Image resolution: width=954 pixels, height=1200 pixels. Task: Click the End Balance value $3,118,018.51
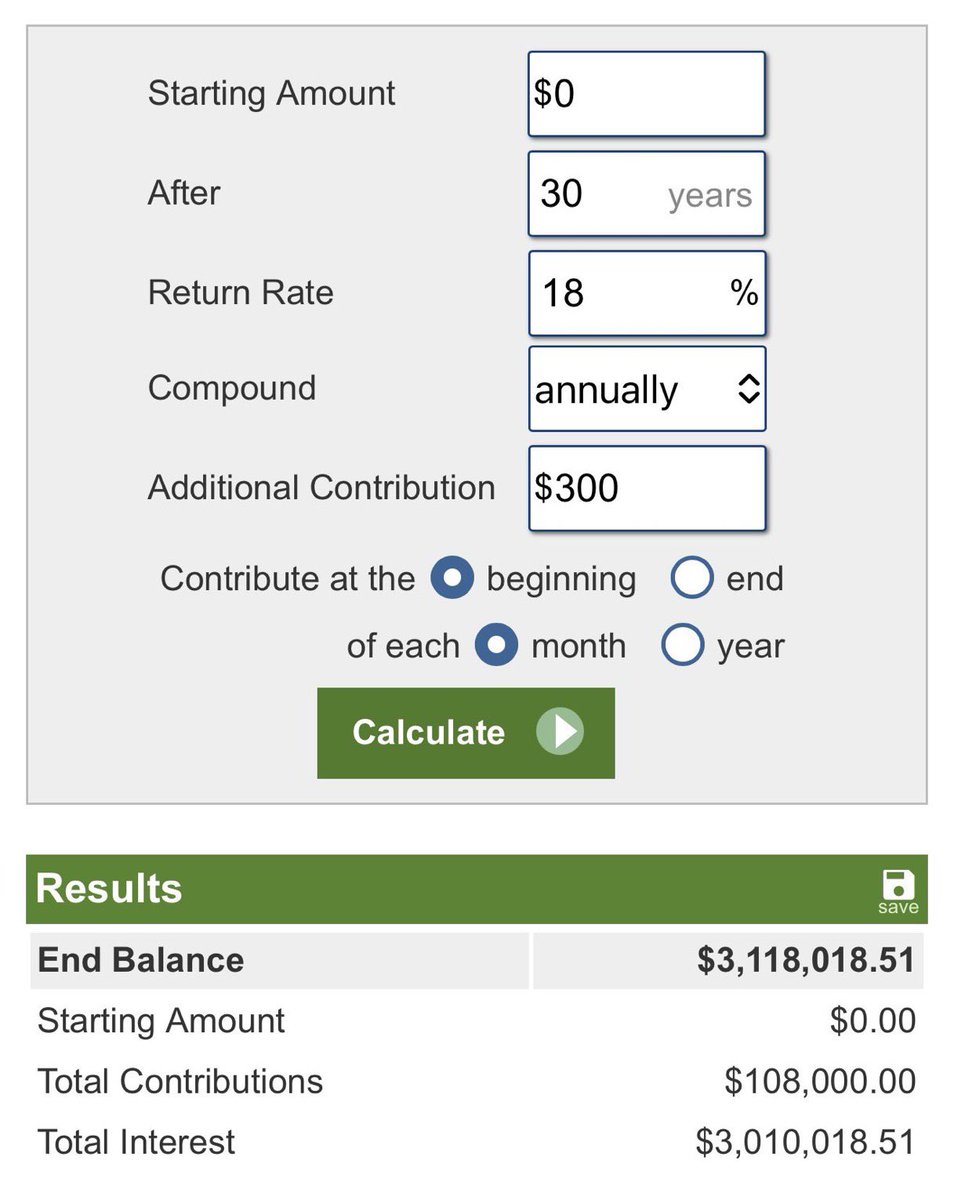tap(806, 960)
